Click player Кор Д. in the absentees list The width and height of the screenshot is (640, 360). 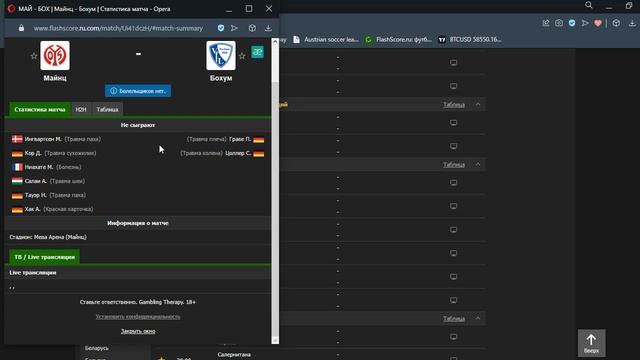point(33,153)
